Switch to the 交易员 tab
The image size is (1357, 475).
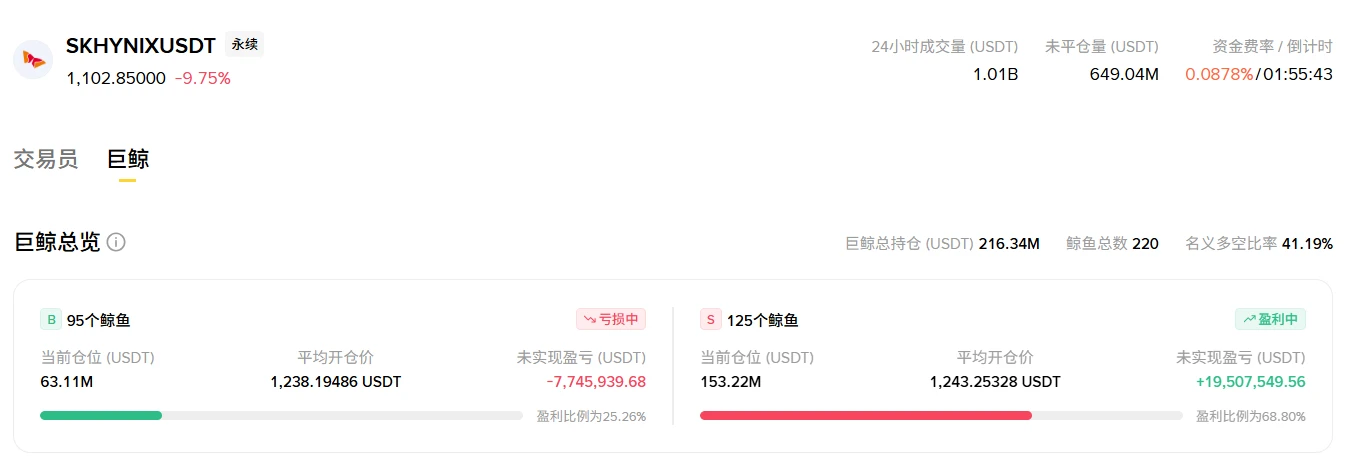(46, 159)
